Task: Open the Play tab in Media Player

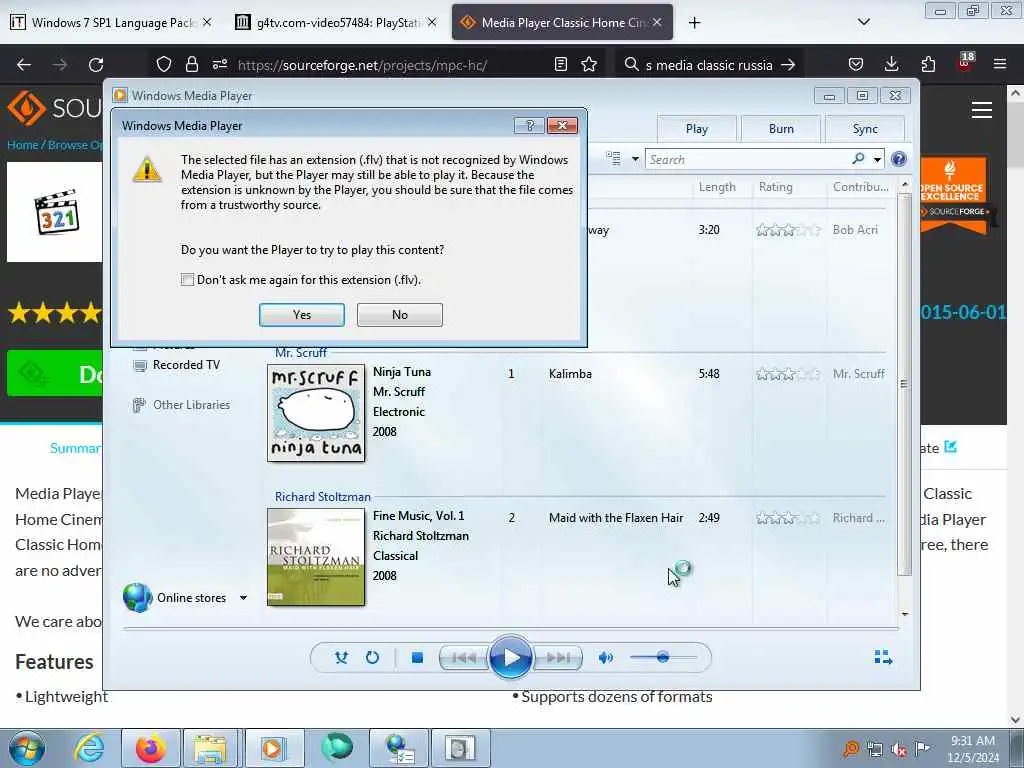Action: [x=697, y=129]
